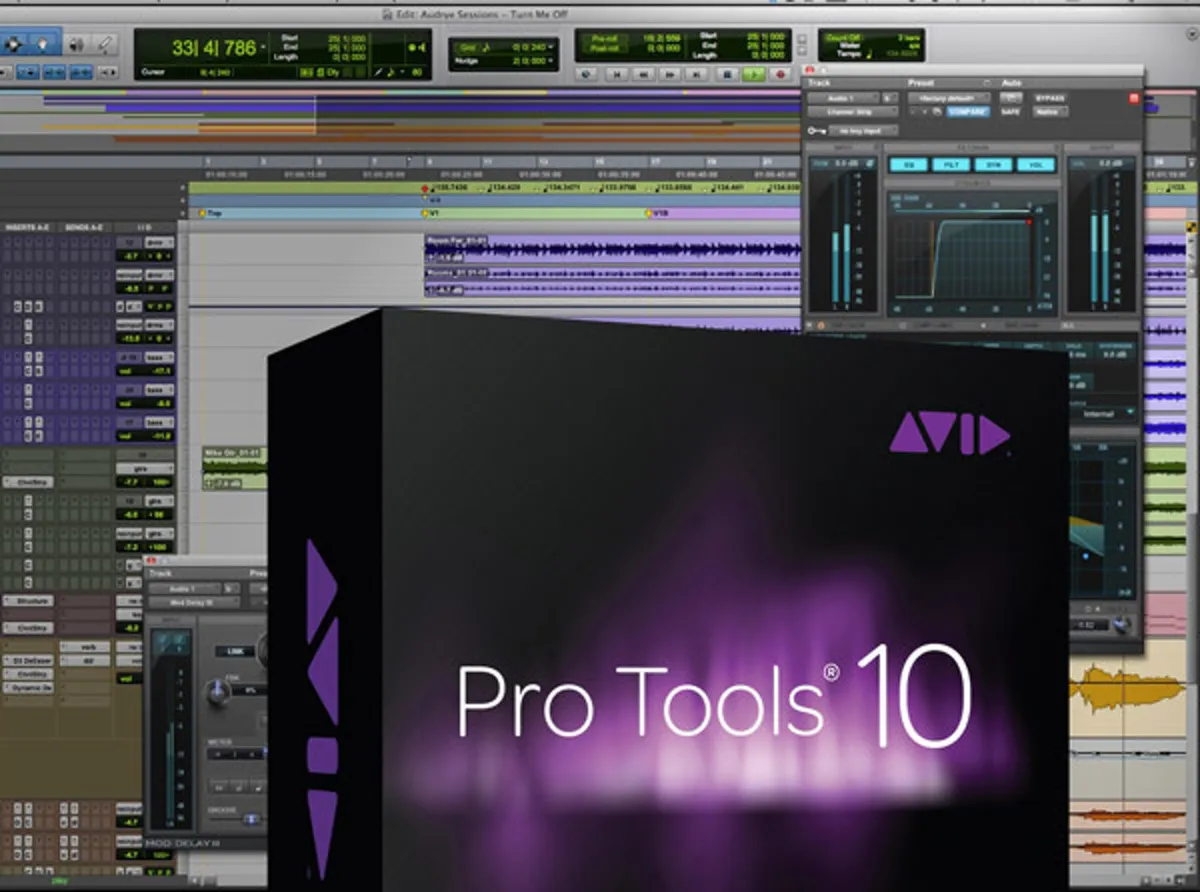Adjust the Groove slider in Mod Delay
Screen dimensions: 1200x892
[250, 819]
